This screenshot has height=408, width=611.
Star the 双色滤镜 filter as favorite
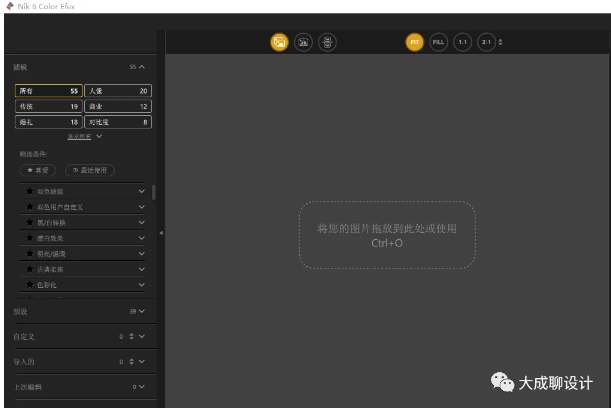point(30,191)
